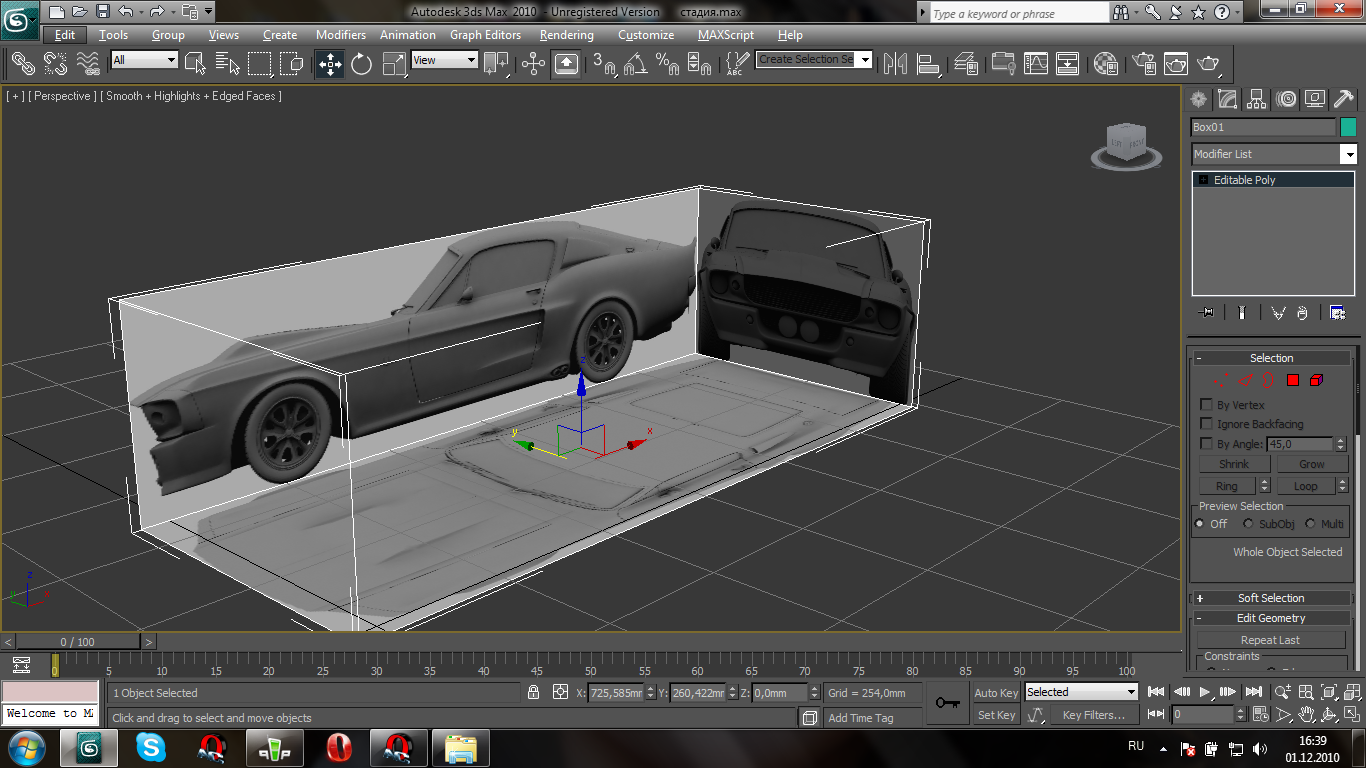Select the SubObj preview selection radio
Viewport: 1366px width, 768px height.
1248,524
